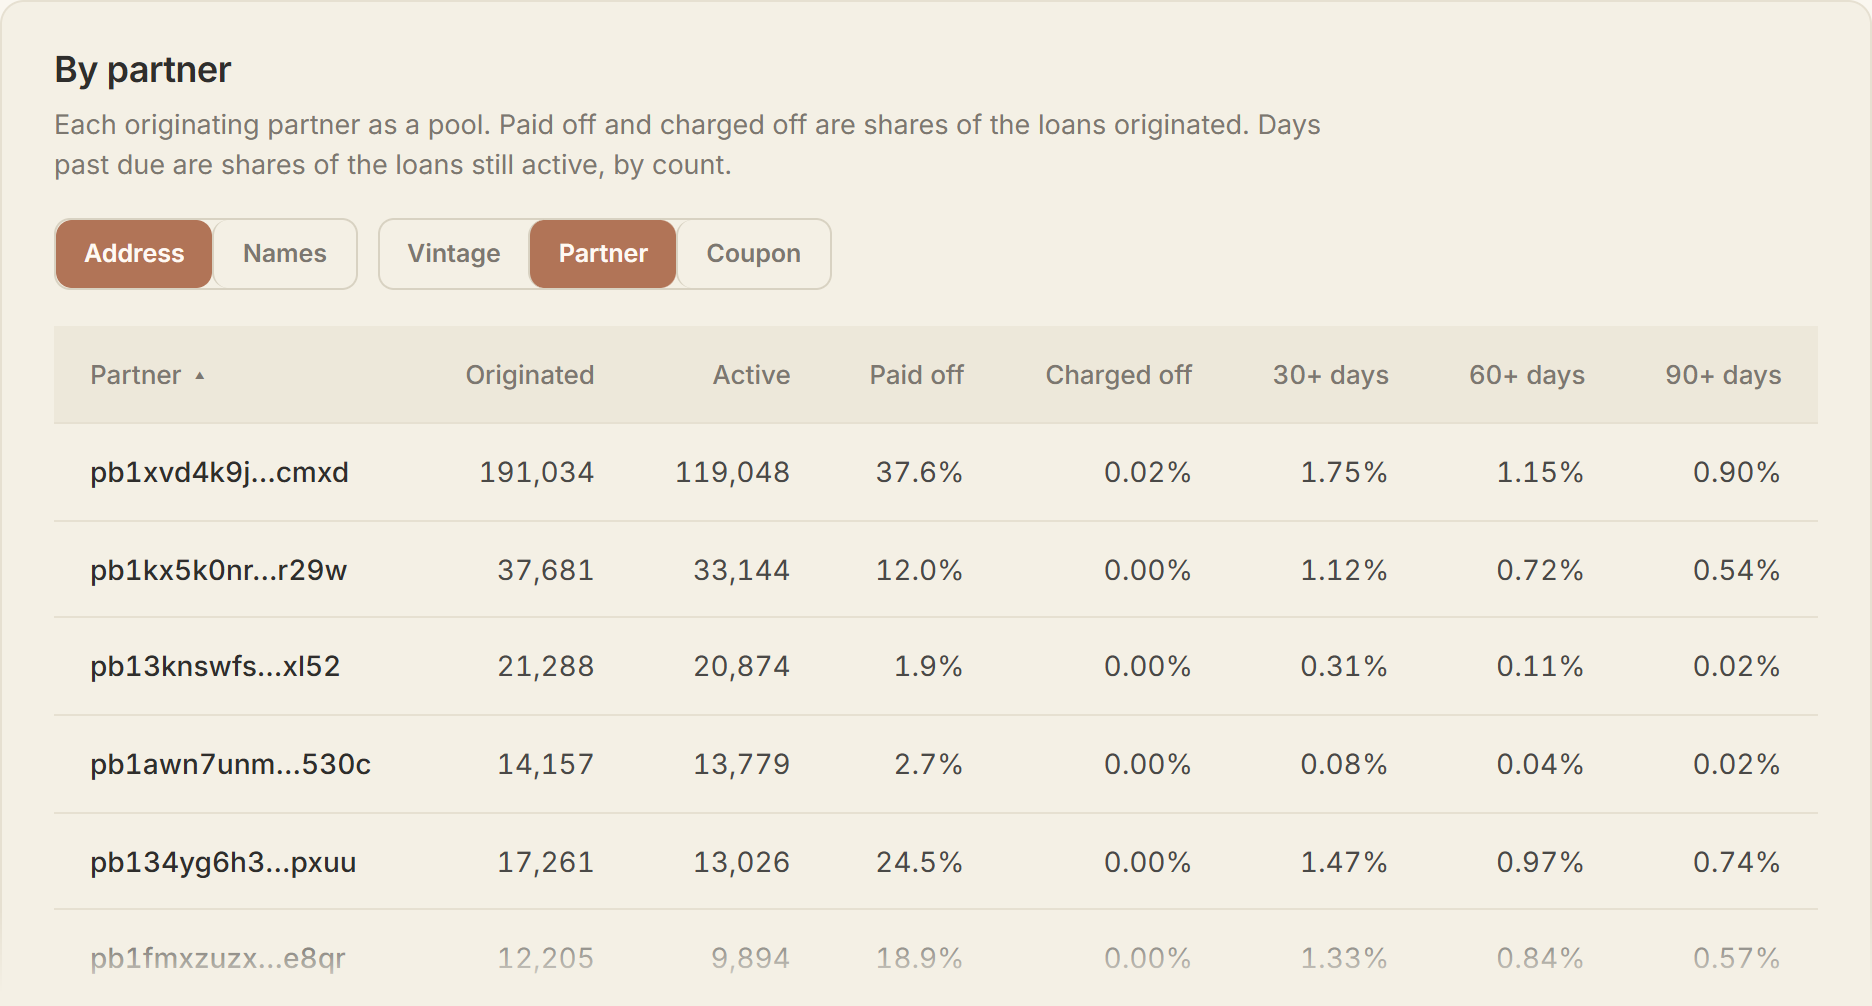1872x1006 pixels.
Task: Click originated value 37,681
Action: (546, 570)
